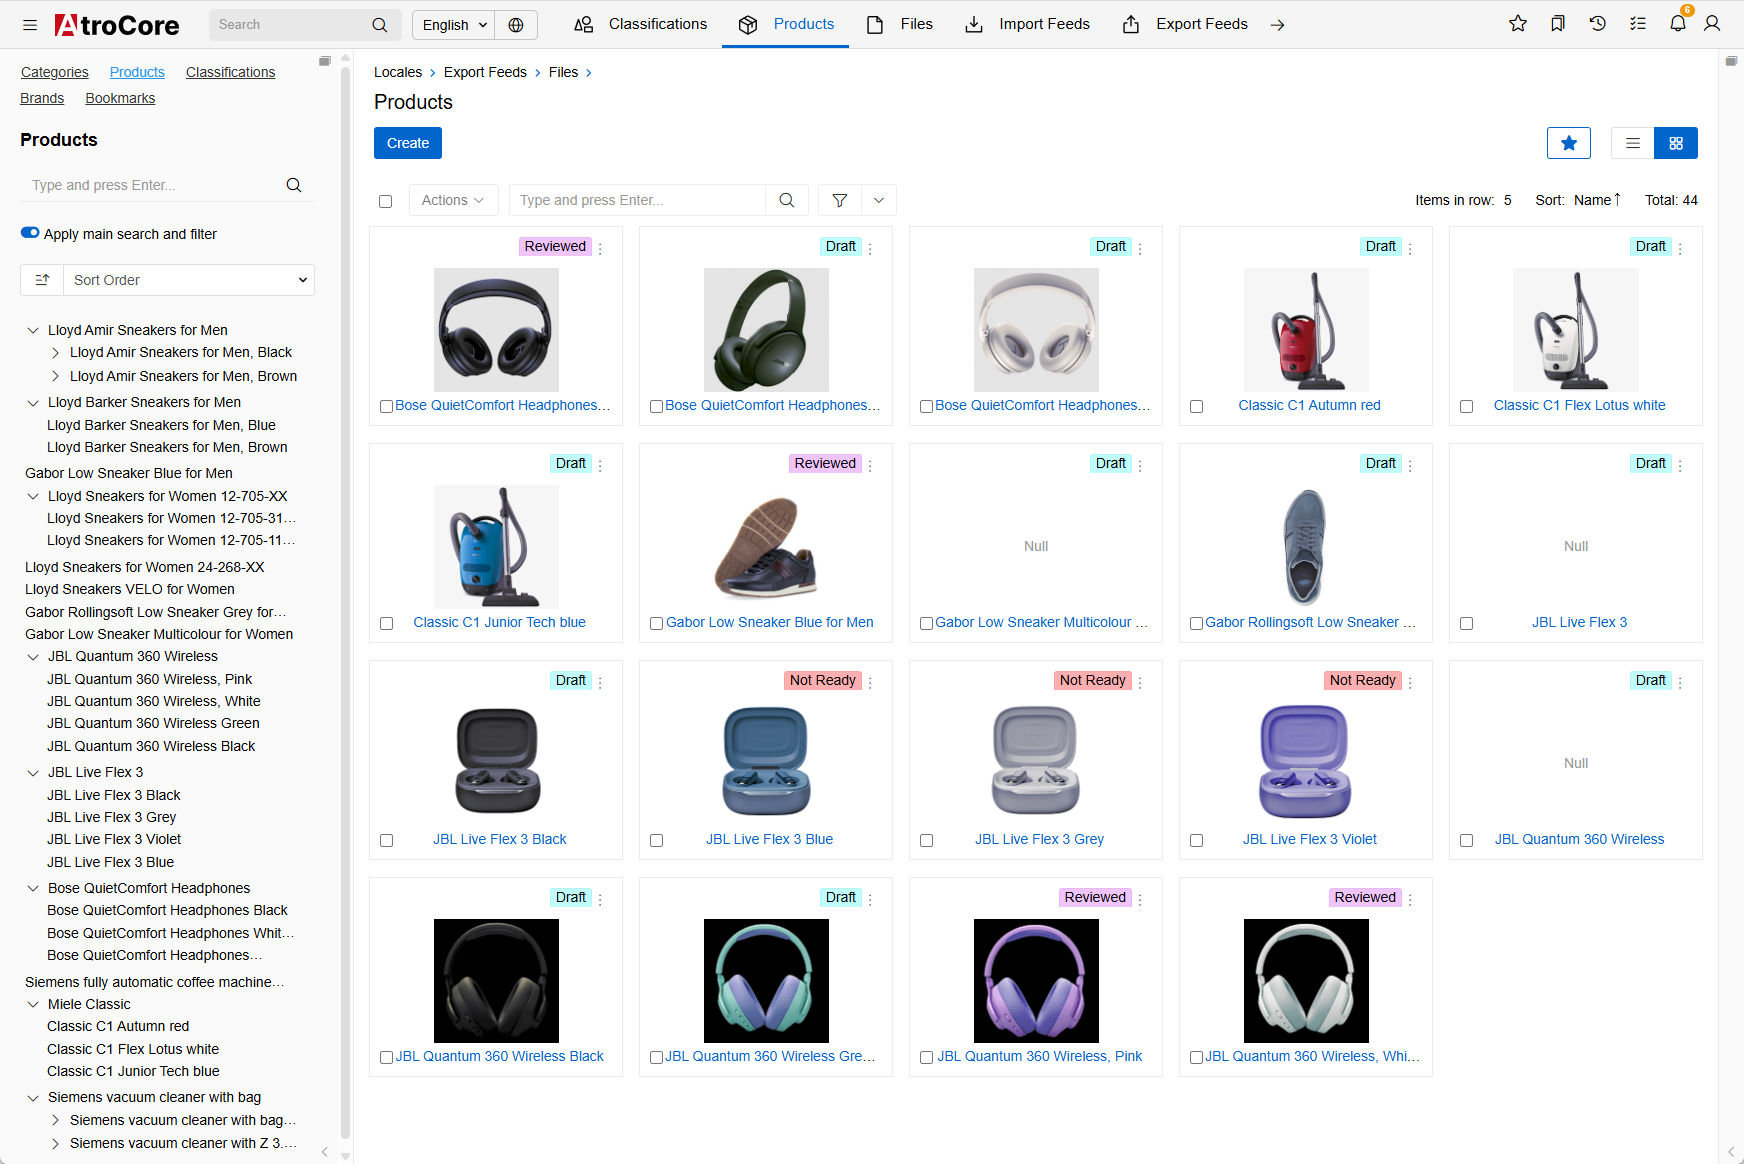The image size is (1744, 1164).
Task: Select Gabor Low Sneaker Blue for Men in tree
Action: tap(129, 473)
